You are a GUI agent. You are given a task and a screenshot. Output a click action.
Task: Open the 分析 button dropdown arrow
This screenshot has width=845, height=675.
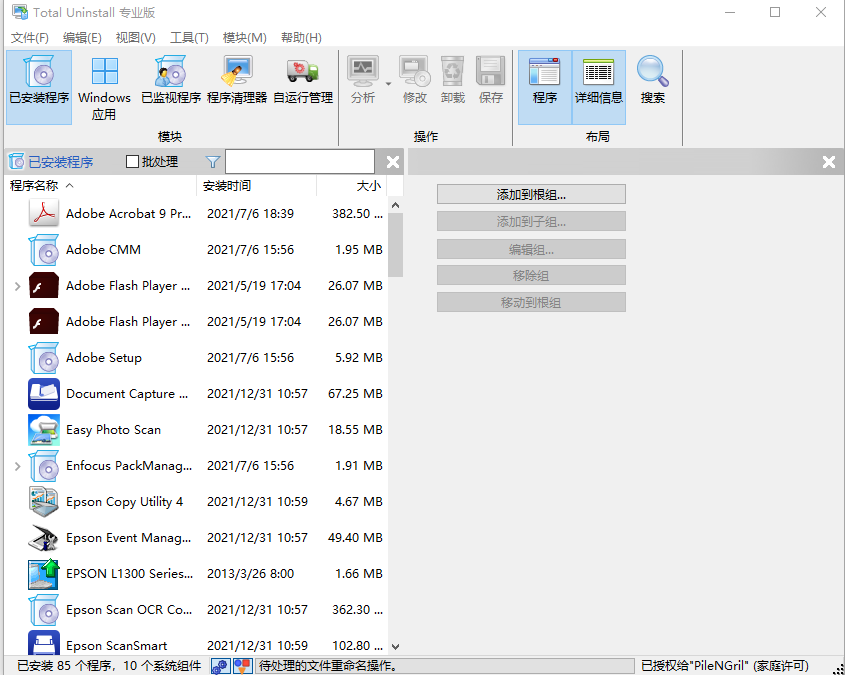tap(388, 84)
